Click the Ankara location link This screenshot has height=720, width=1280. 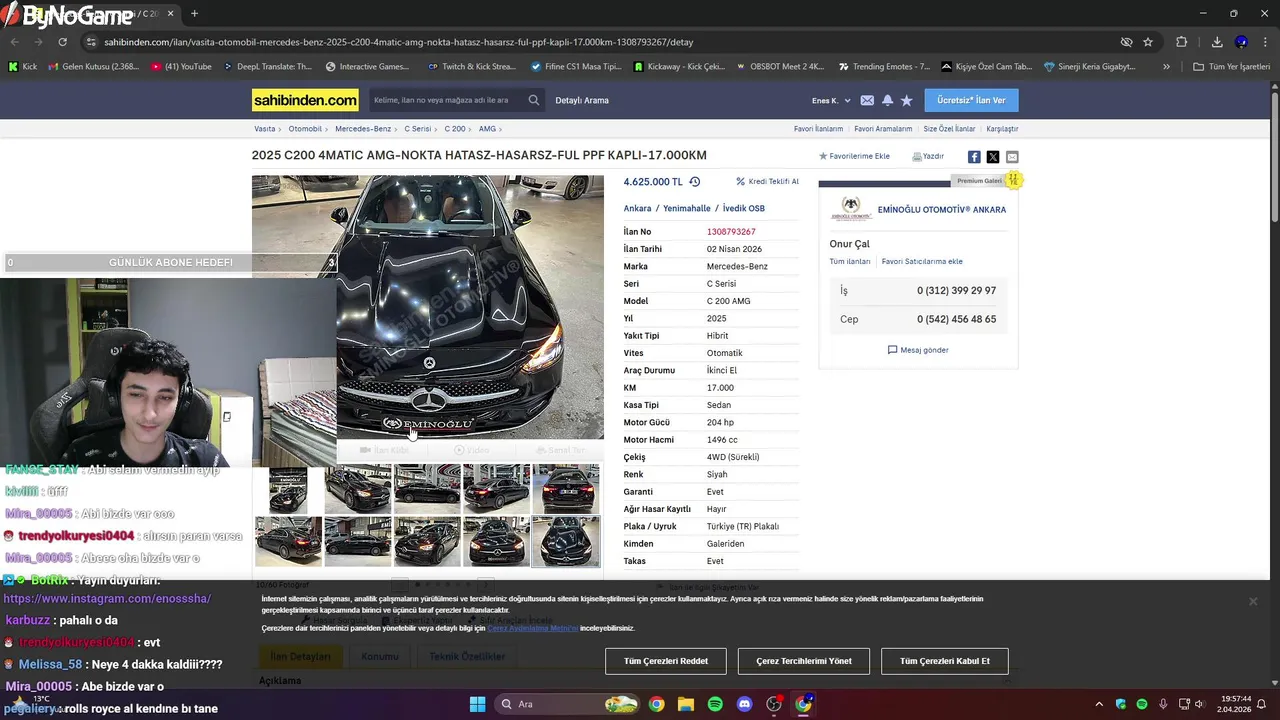[637, 208]
